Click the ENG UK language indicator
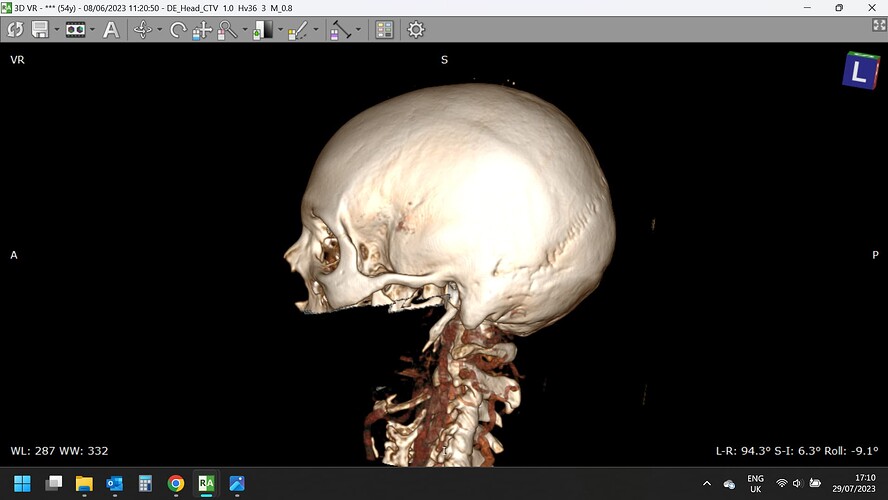 (x=755, y=484)
